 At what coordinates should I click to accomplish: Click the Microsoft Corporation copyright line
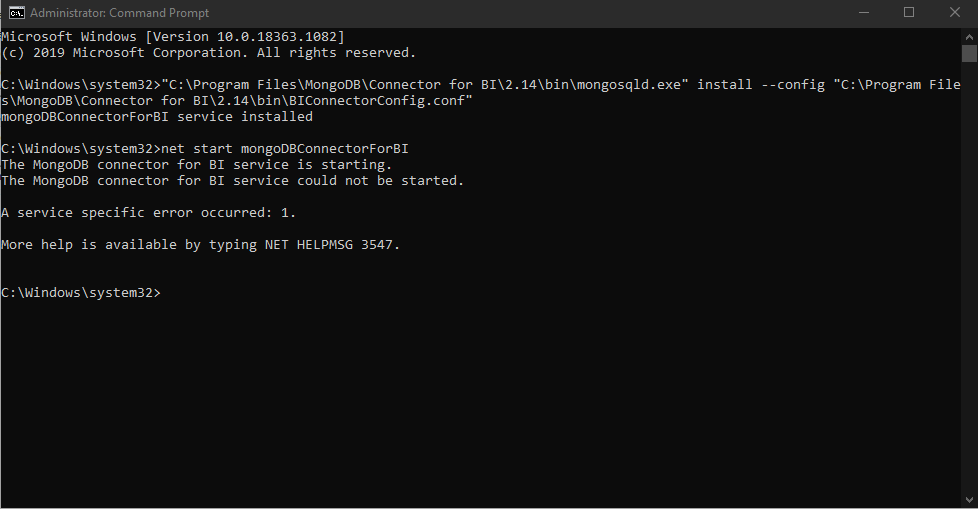click(208, 52)
